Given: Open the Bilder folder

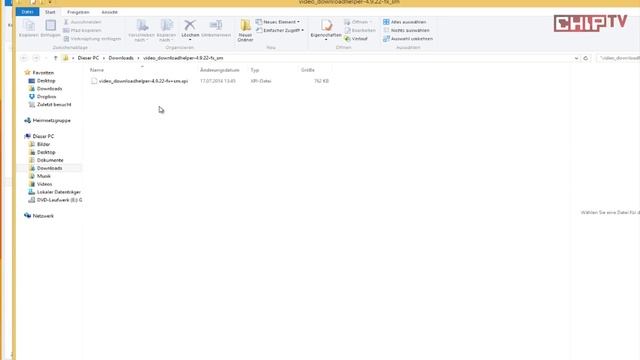Looking at the screenshot, I should click(x=43, y=144).
